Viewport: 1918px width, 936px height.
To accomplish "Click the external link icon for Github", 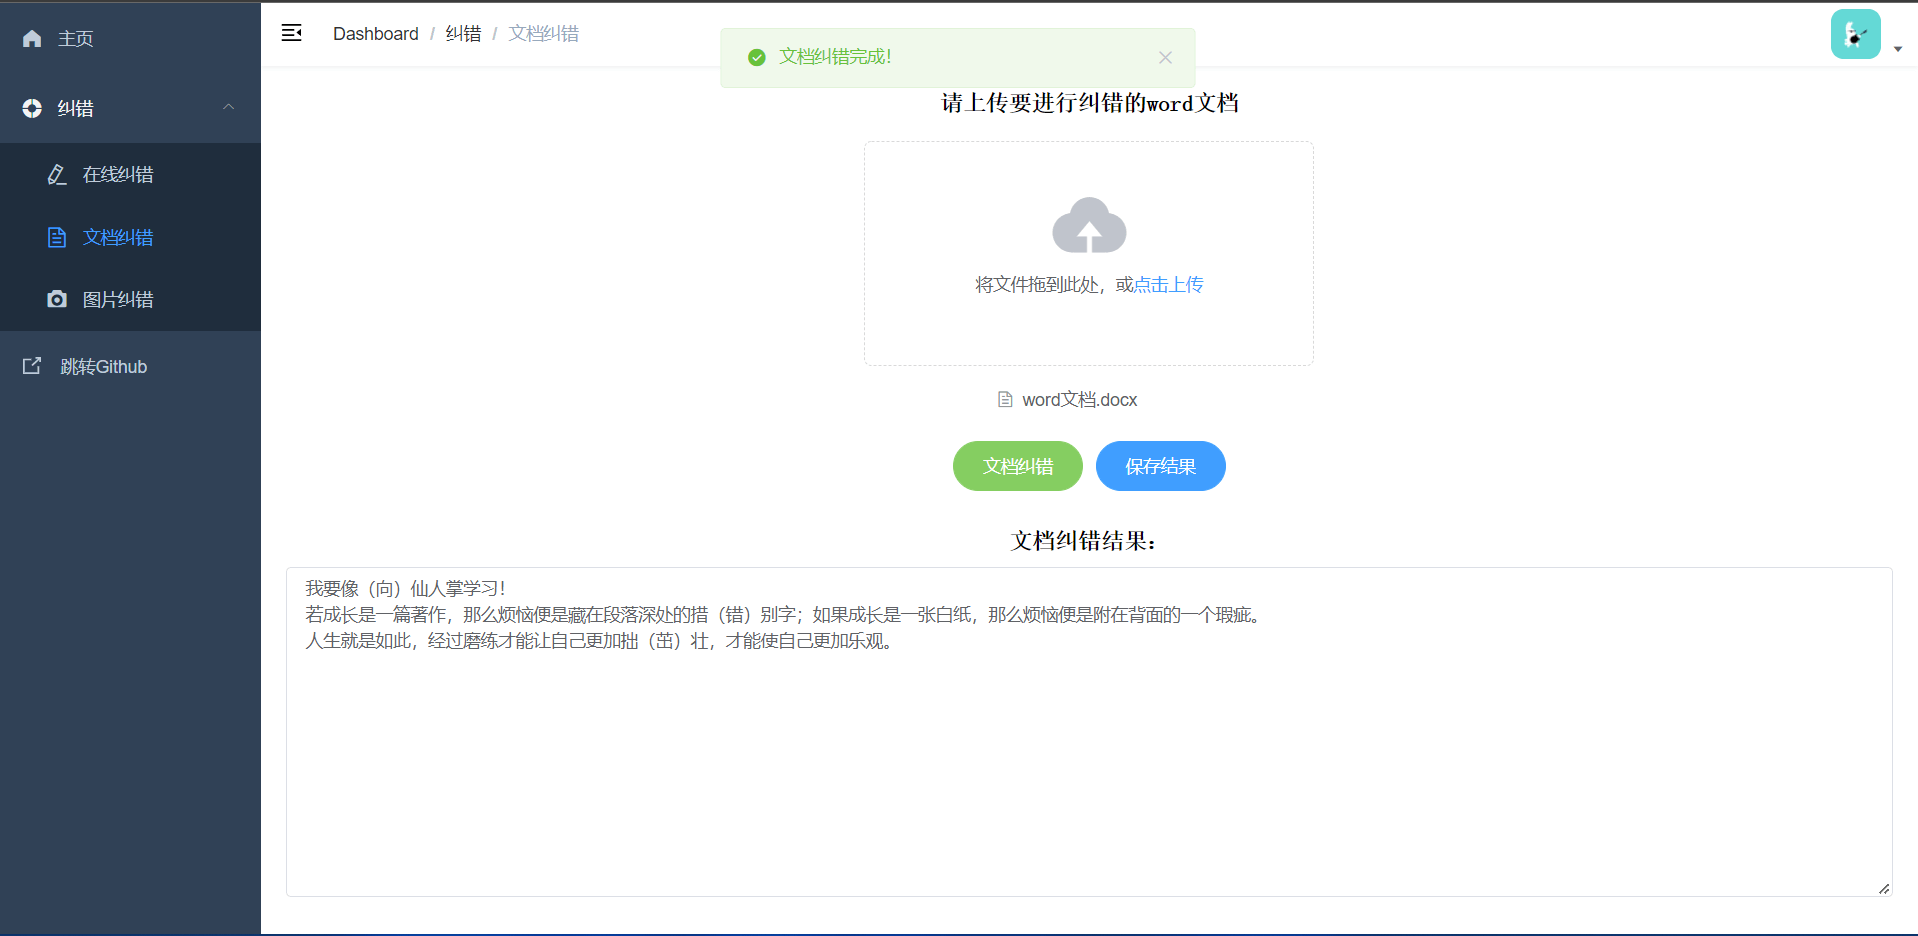I will tap(32, 366).
